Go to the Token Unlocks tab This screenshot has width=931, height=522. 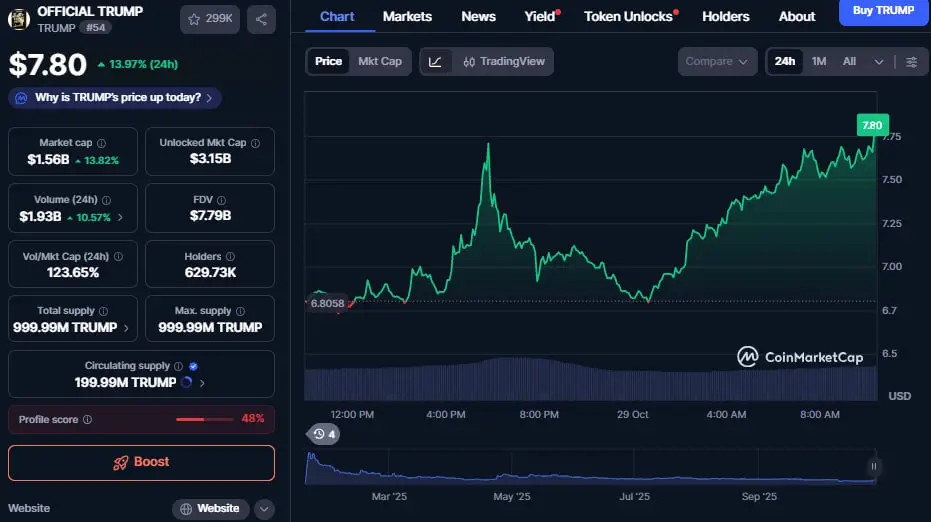tap(628, 16)
